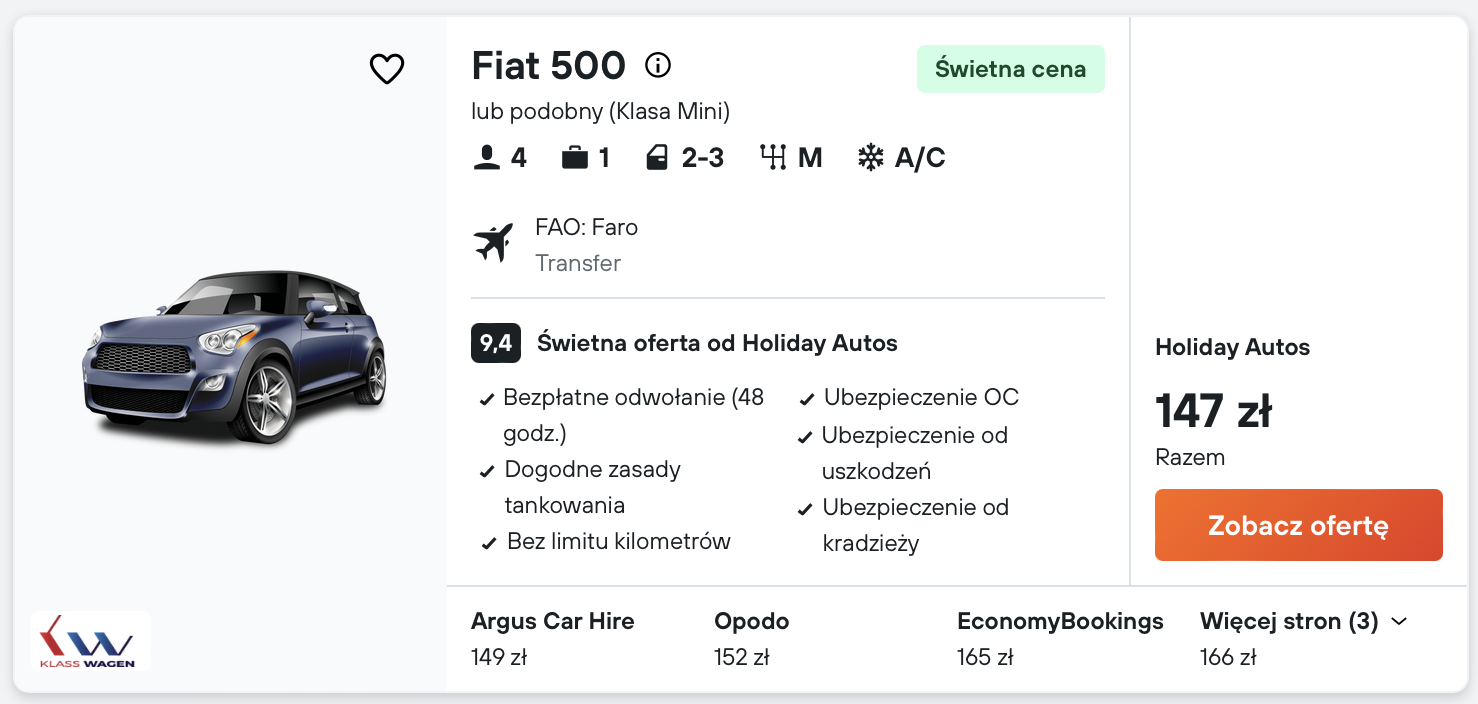Click the Świetna cena badge

1010,69
